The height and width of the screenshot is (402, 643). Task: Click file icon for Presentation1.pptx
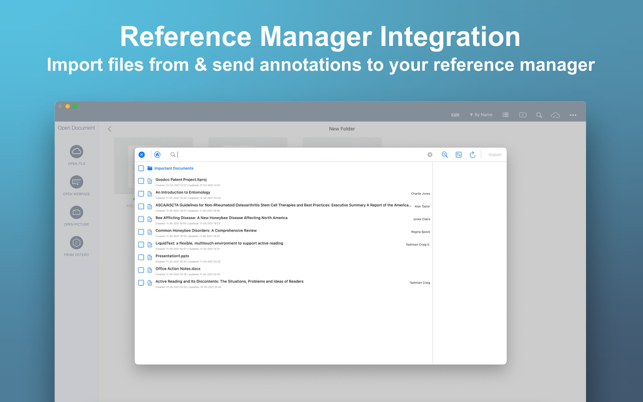[150, 257]
